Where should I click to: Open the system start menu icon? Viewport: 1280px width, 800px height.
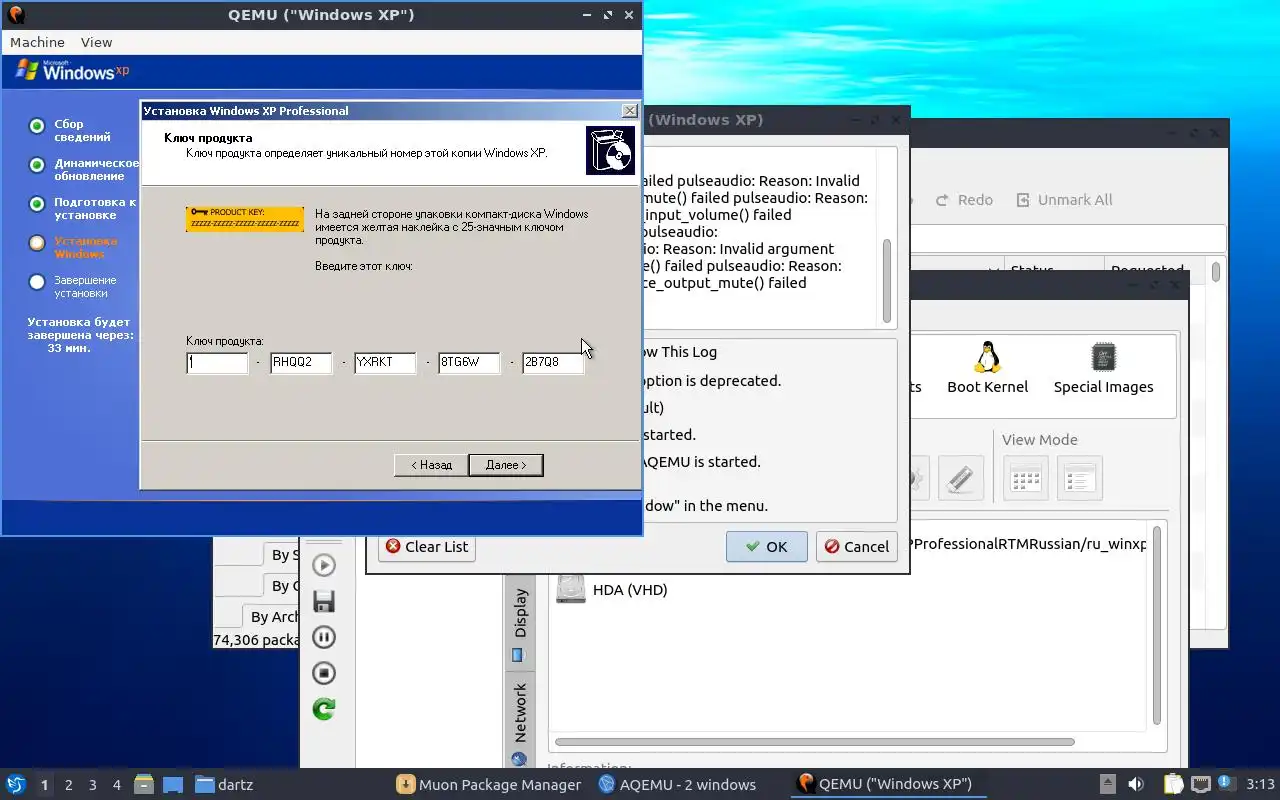16,784
